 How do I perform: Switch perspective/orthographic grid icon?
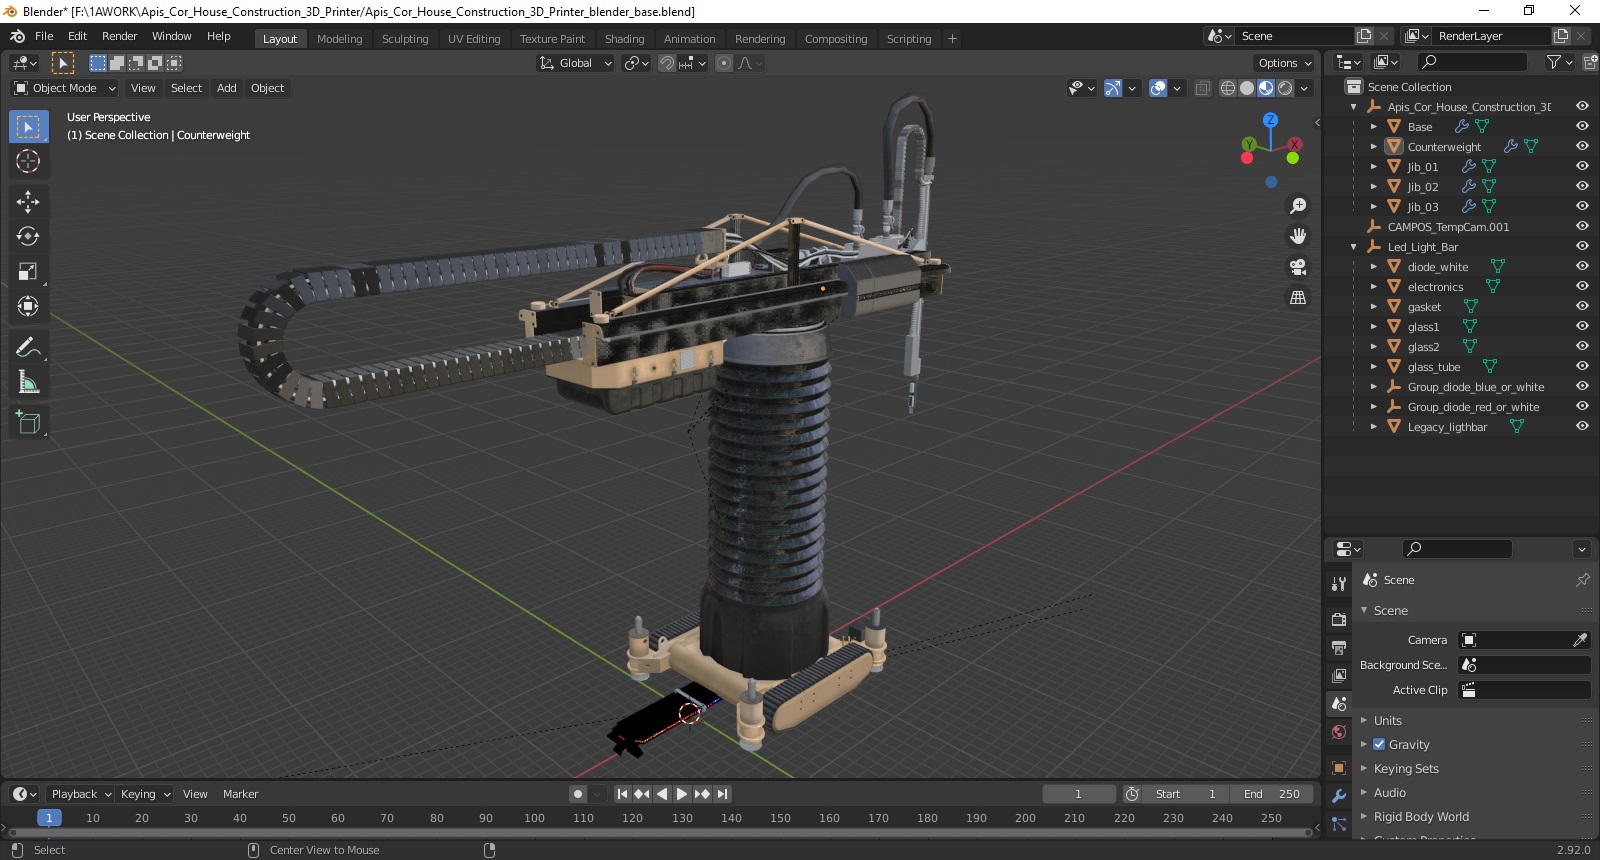(1298, 298)
